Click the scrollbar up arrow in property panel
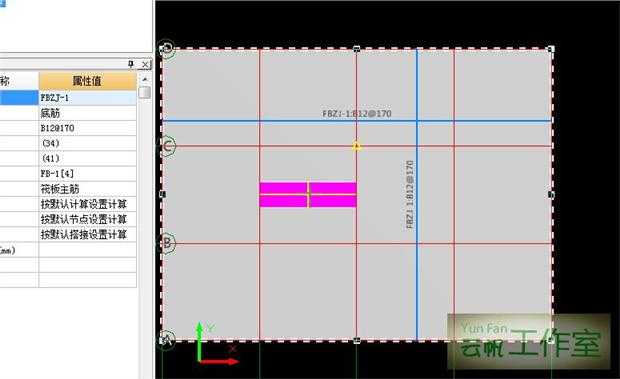Viewport: 620px width, 379px height. click(x=145, y=79)
